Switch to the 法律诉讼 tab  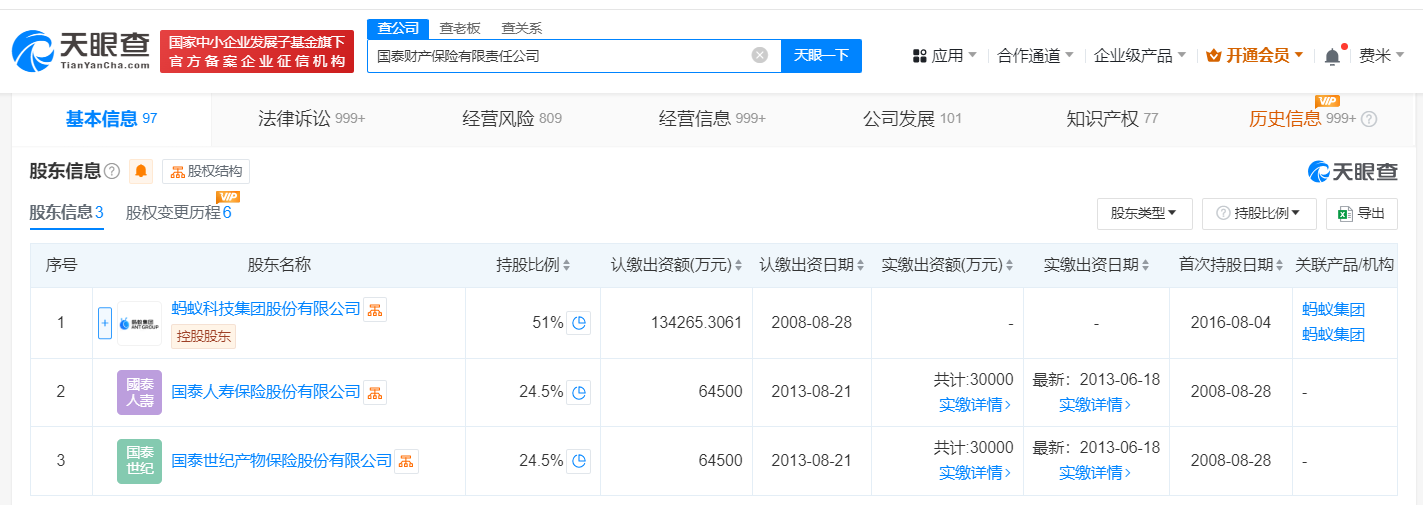coord(311,119)
